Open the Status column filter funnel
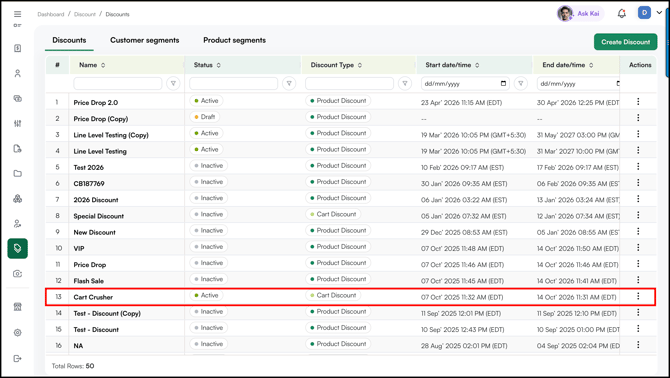This screenshot has width=670, height=378. [x=289, y=83]
